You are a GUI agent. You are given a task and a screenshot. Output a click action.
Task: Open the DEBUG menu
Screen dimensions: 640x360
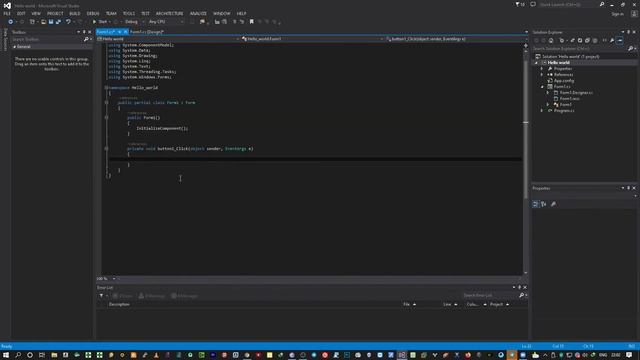(93, 13)
